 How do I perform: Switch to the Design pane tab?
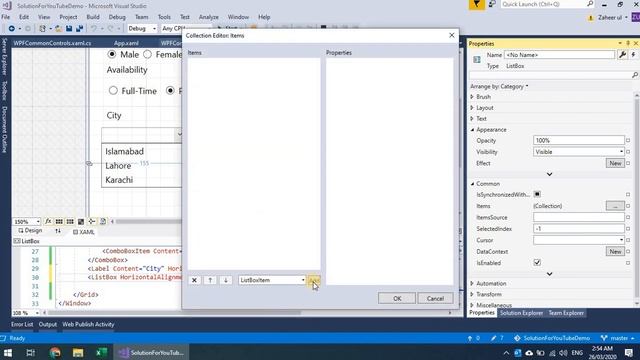[30, 231]
